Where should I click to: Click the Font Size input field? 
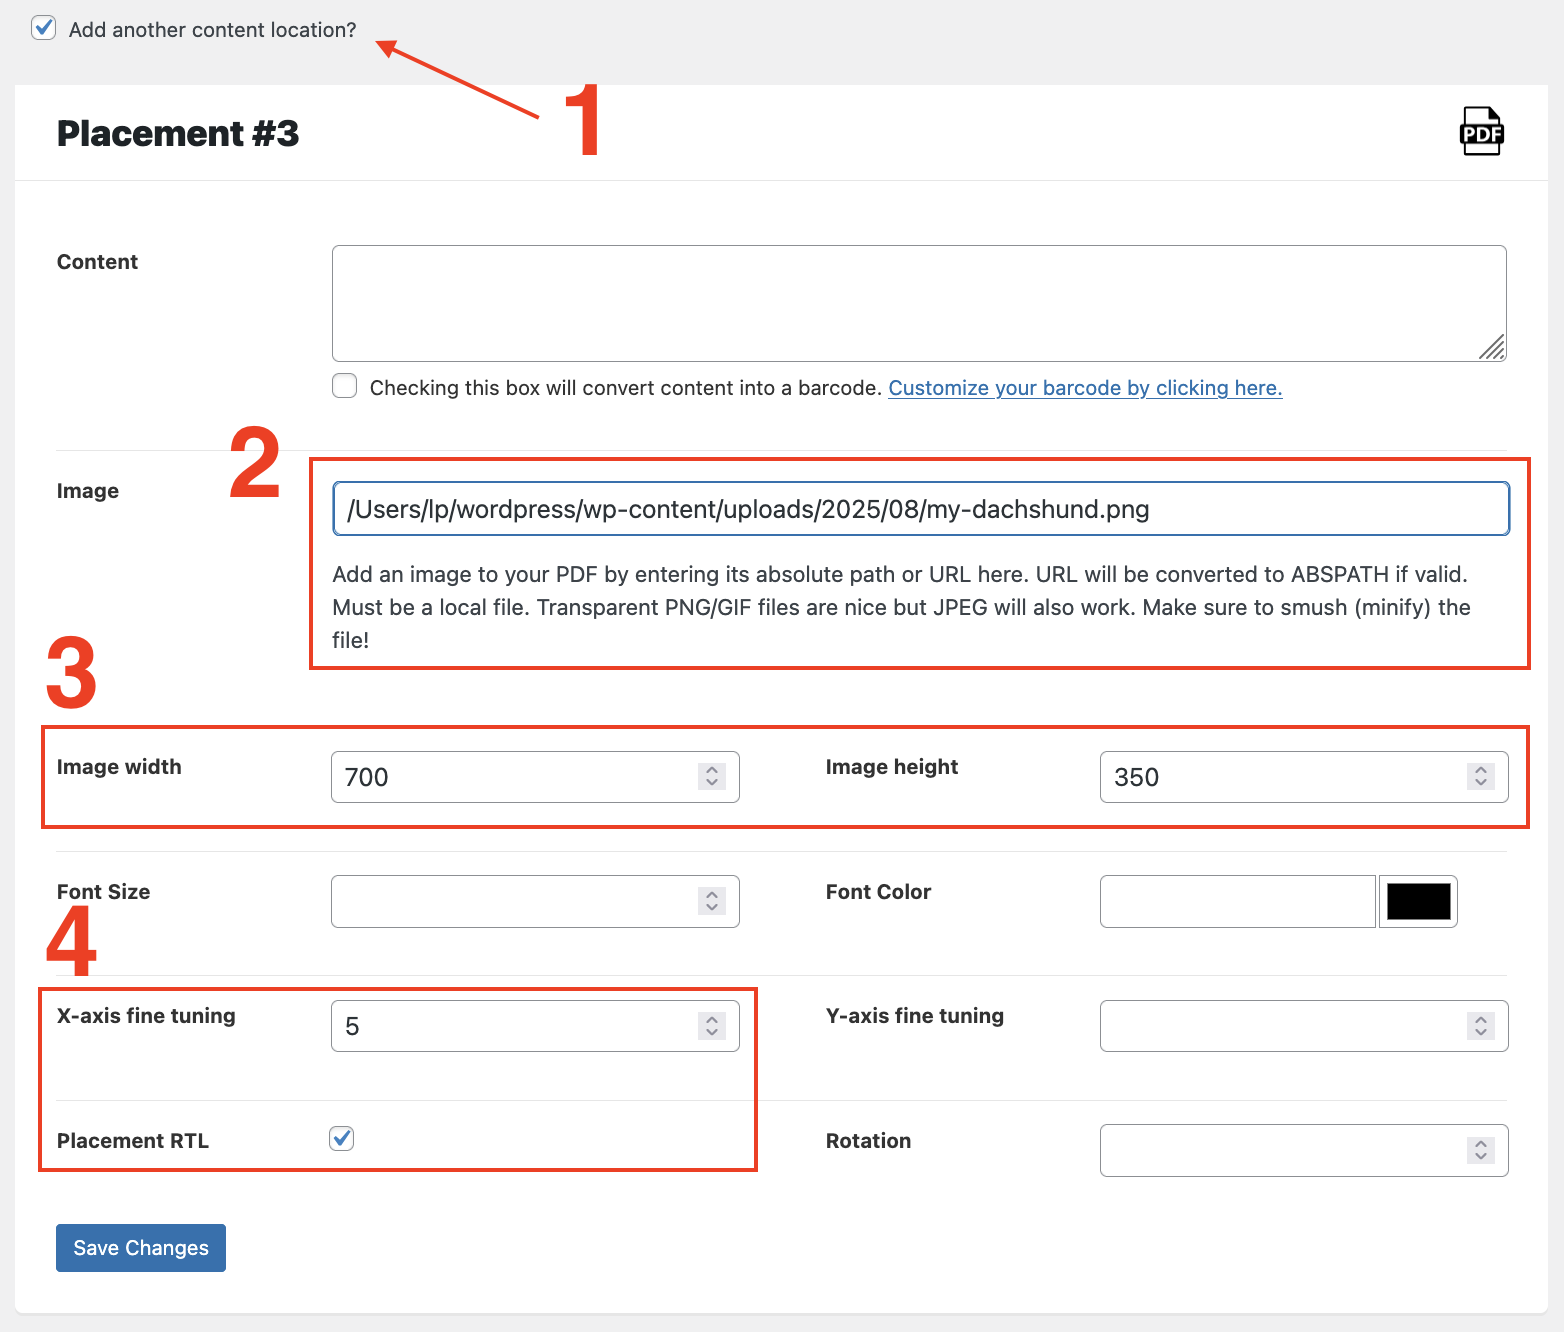pyautogui.click(x=535, y=901)
